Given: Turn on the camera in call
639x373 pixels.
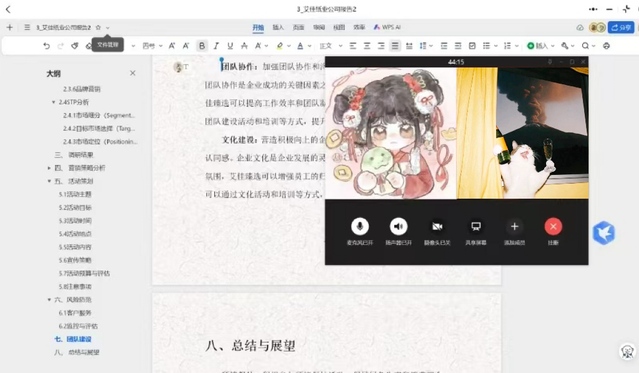Looking at the screenshot, I should click(437, 226).
